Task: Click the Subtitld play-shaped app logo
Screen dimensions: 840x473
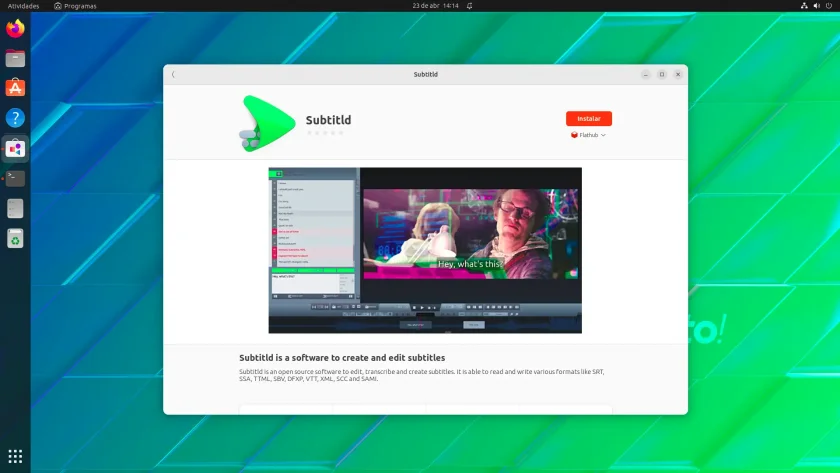Action: (267, 123)
